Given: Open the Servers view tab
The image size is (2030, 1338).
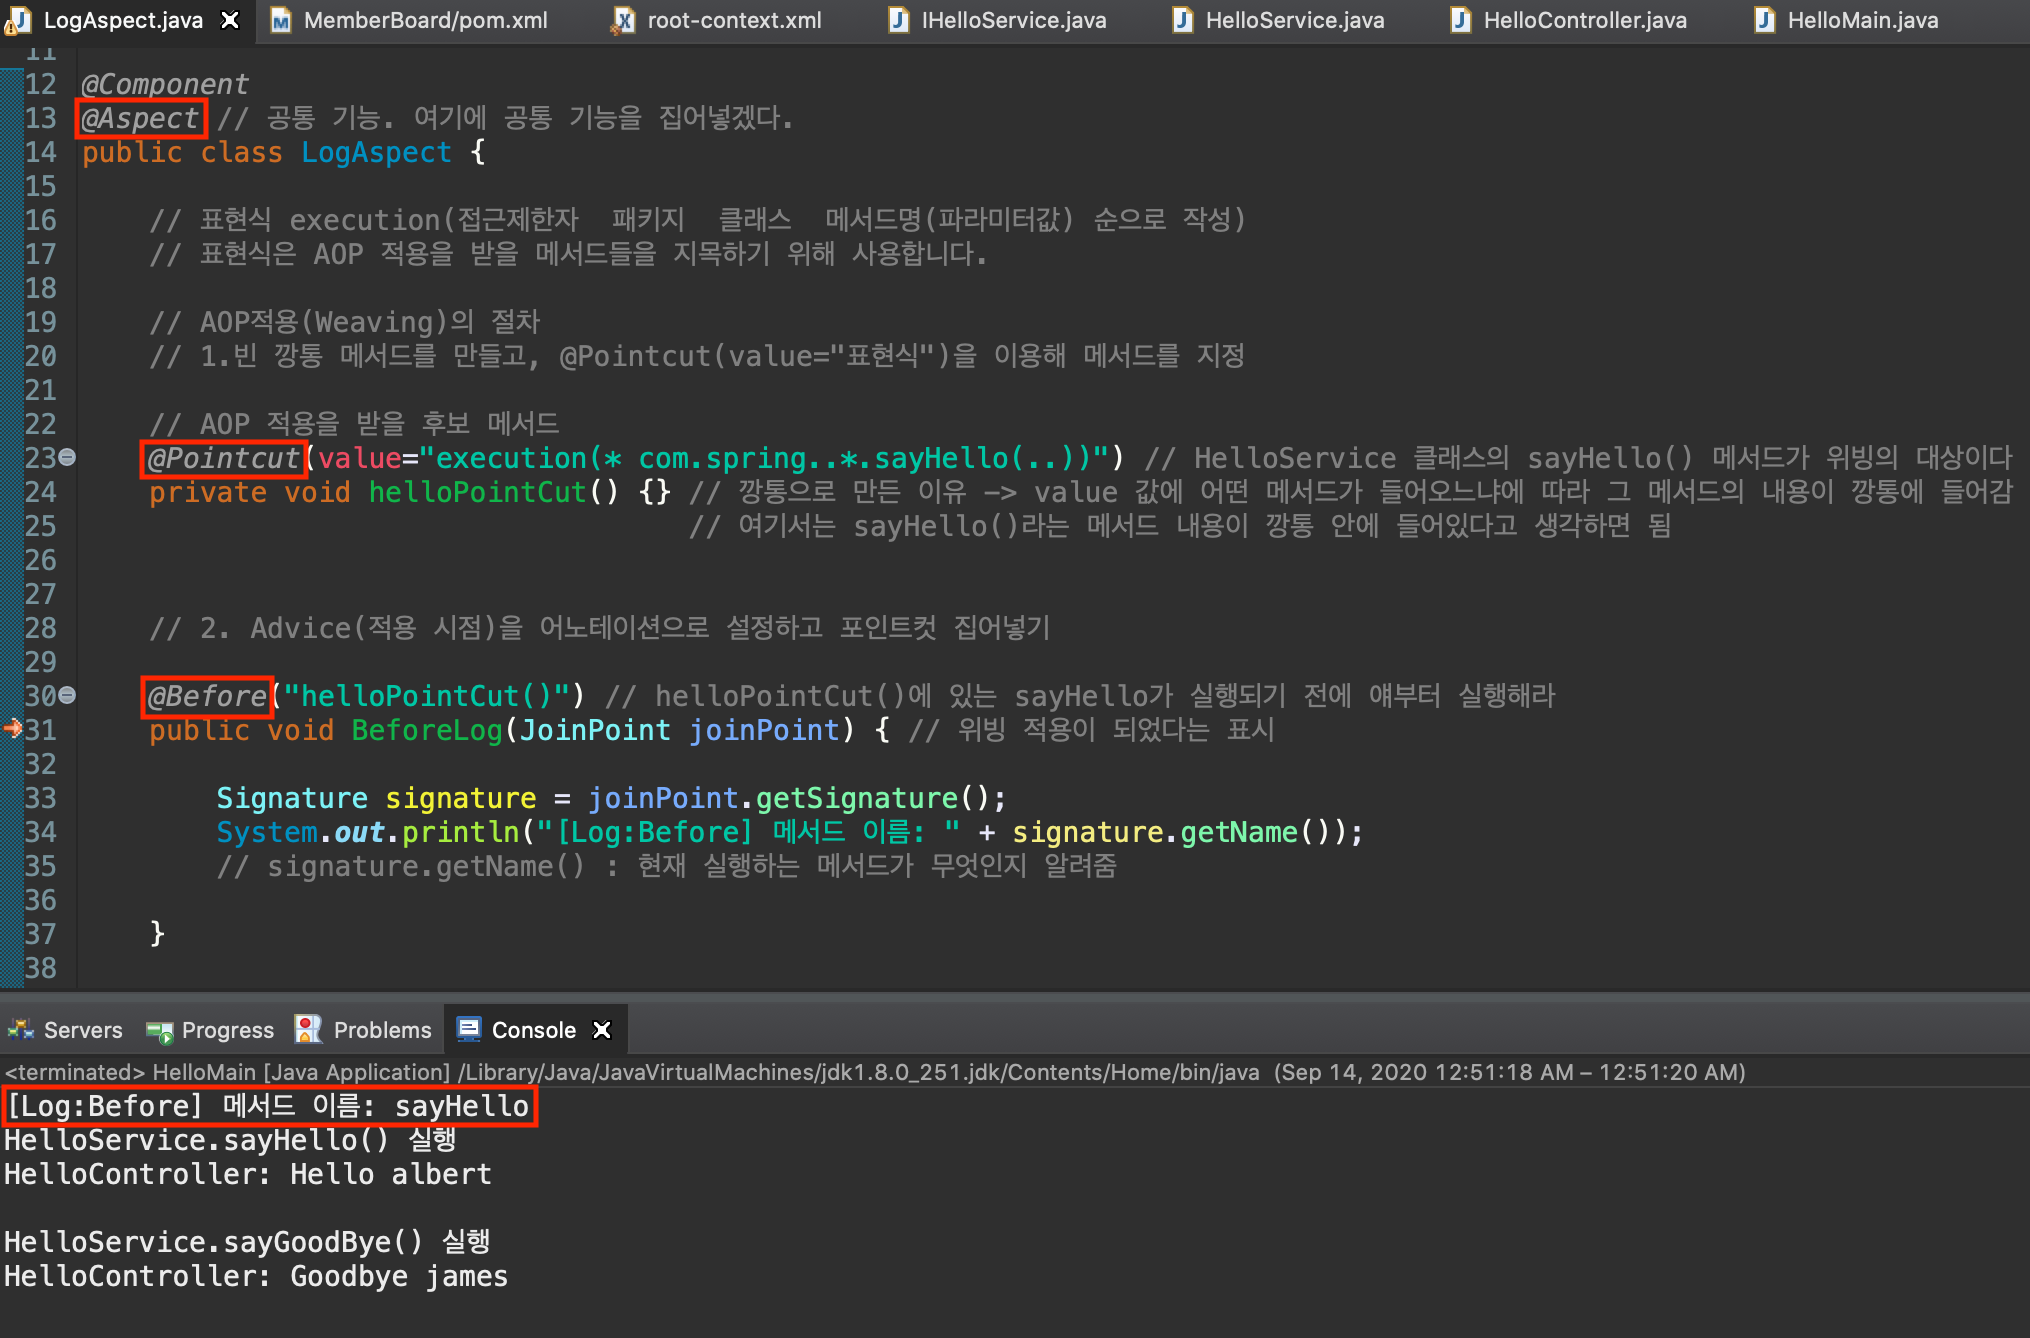Looking at the screenshot, I should click(83, 1030).
